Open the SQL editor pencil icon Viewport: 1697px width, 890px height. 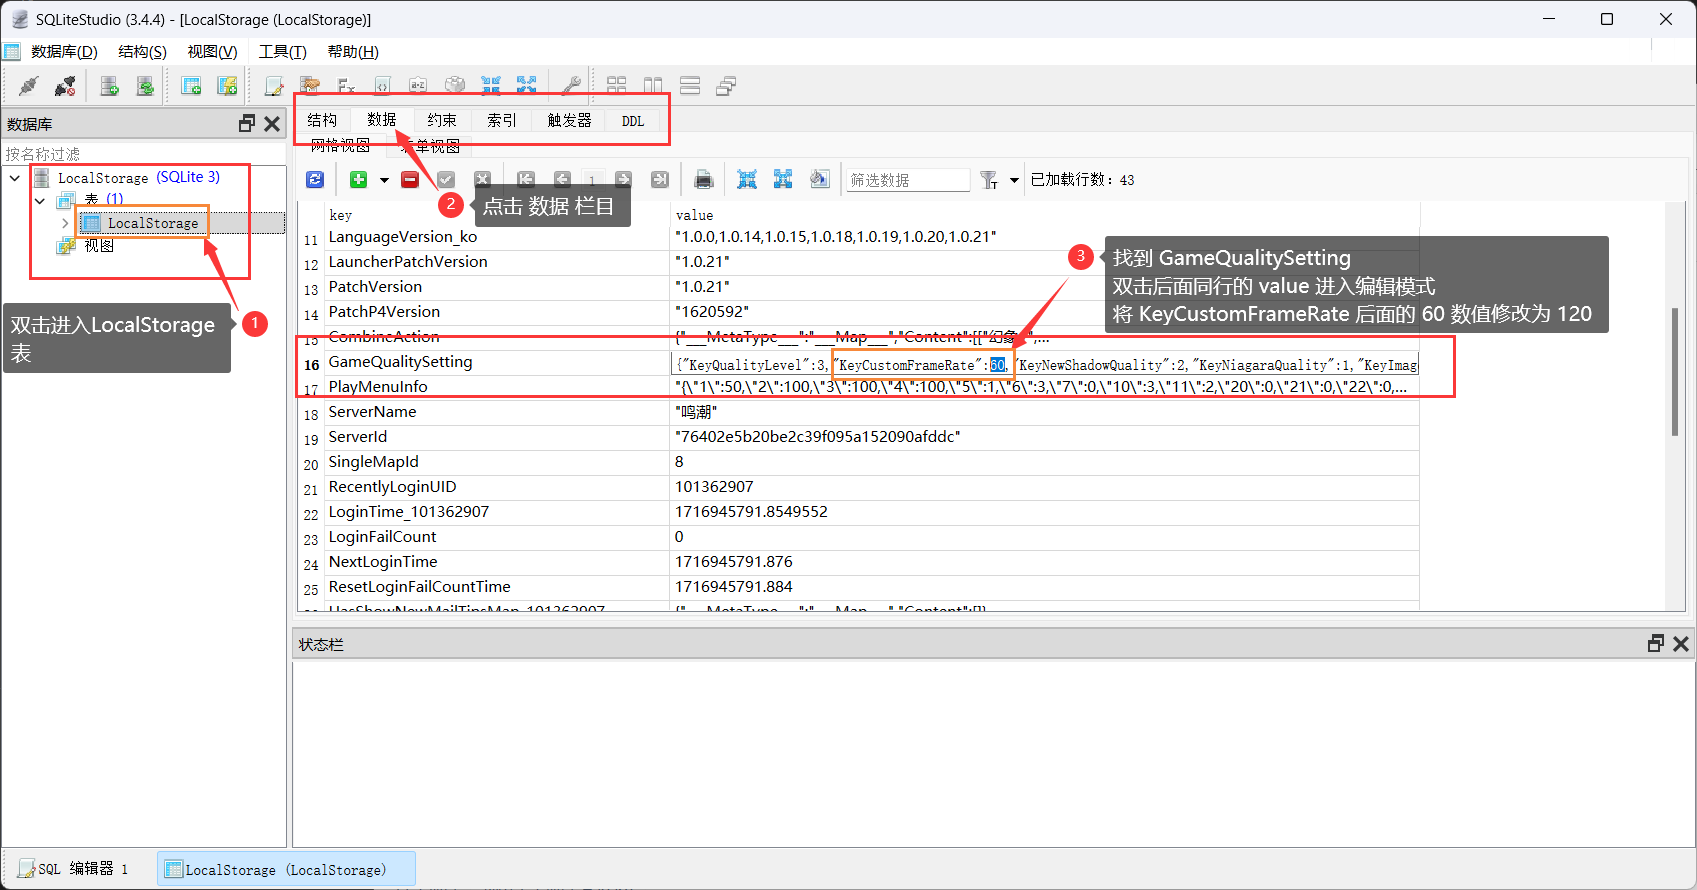(274, 86)
